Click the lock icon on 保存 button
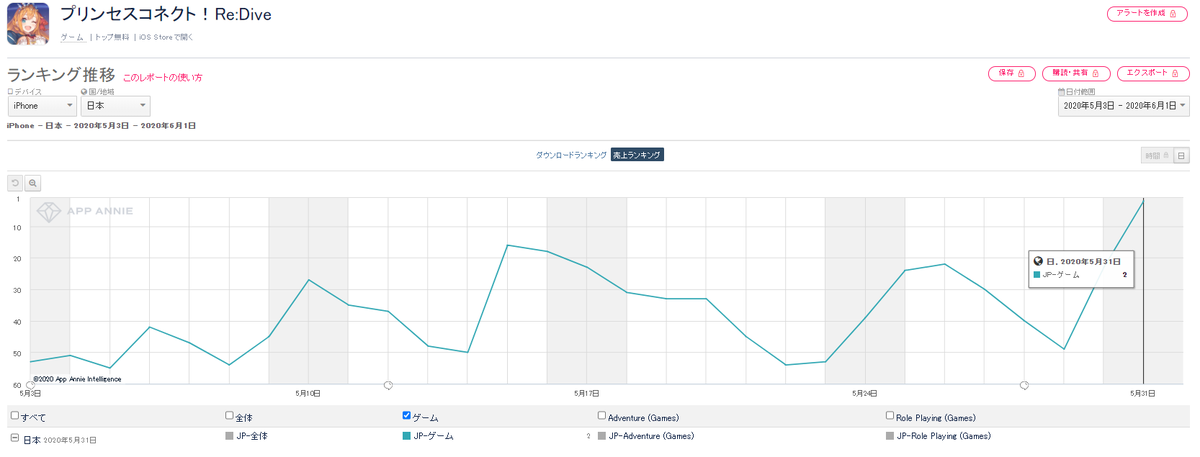The image size is (1200, 457). [x=1021, y=73]
